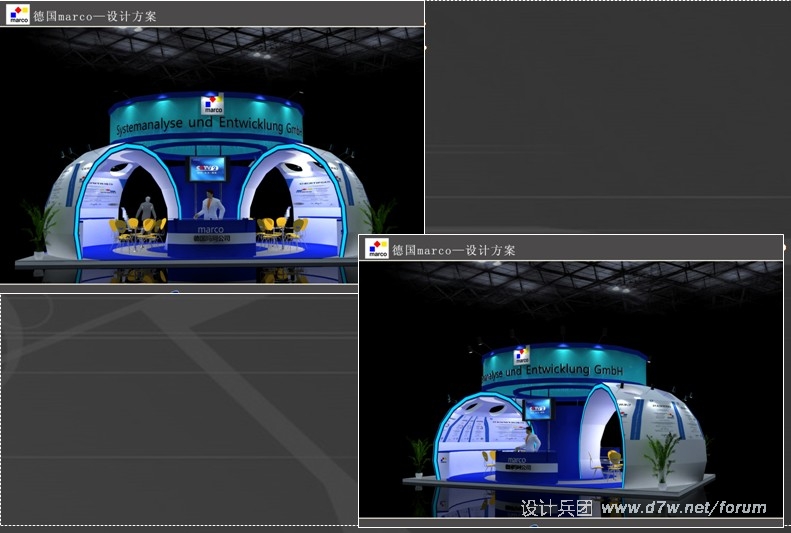Click the yellow chairs under the front-view right arch

[280, 229]
